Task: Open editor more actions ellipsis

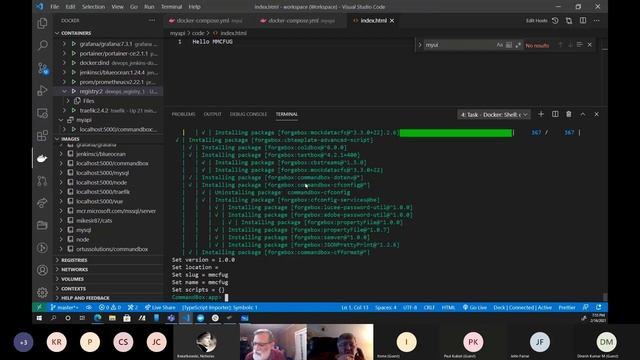Action: 597,20
